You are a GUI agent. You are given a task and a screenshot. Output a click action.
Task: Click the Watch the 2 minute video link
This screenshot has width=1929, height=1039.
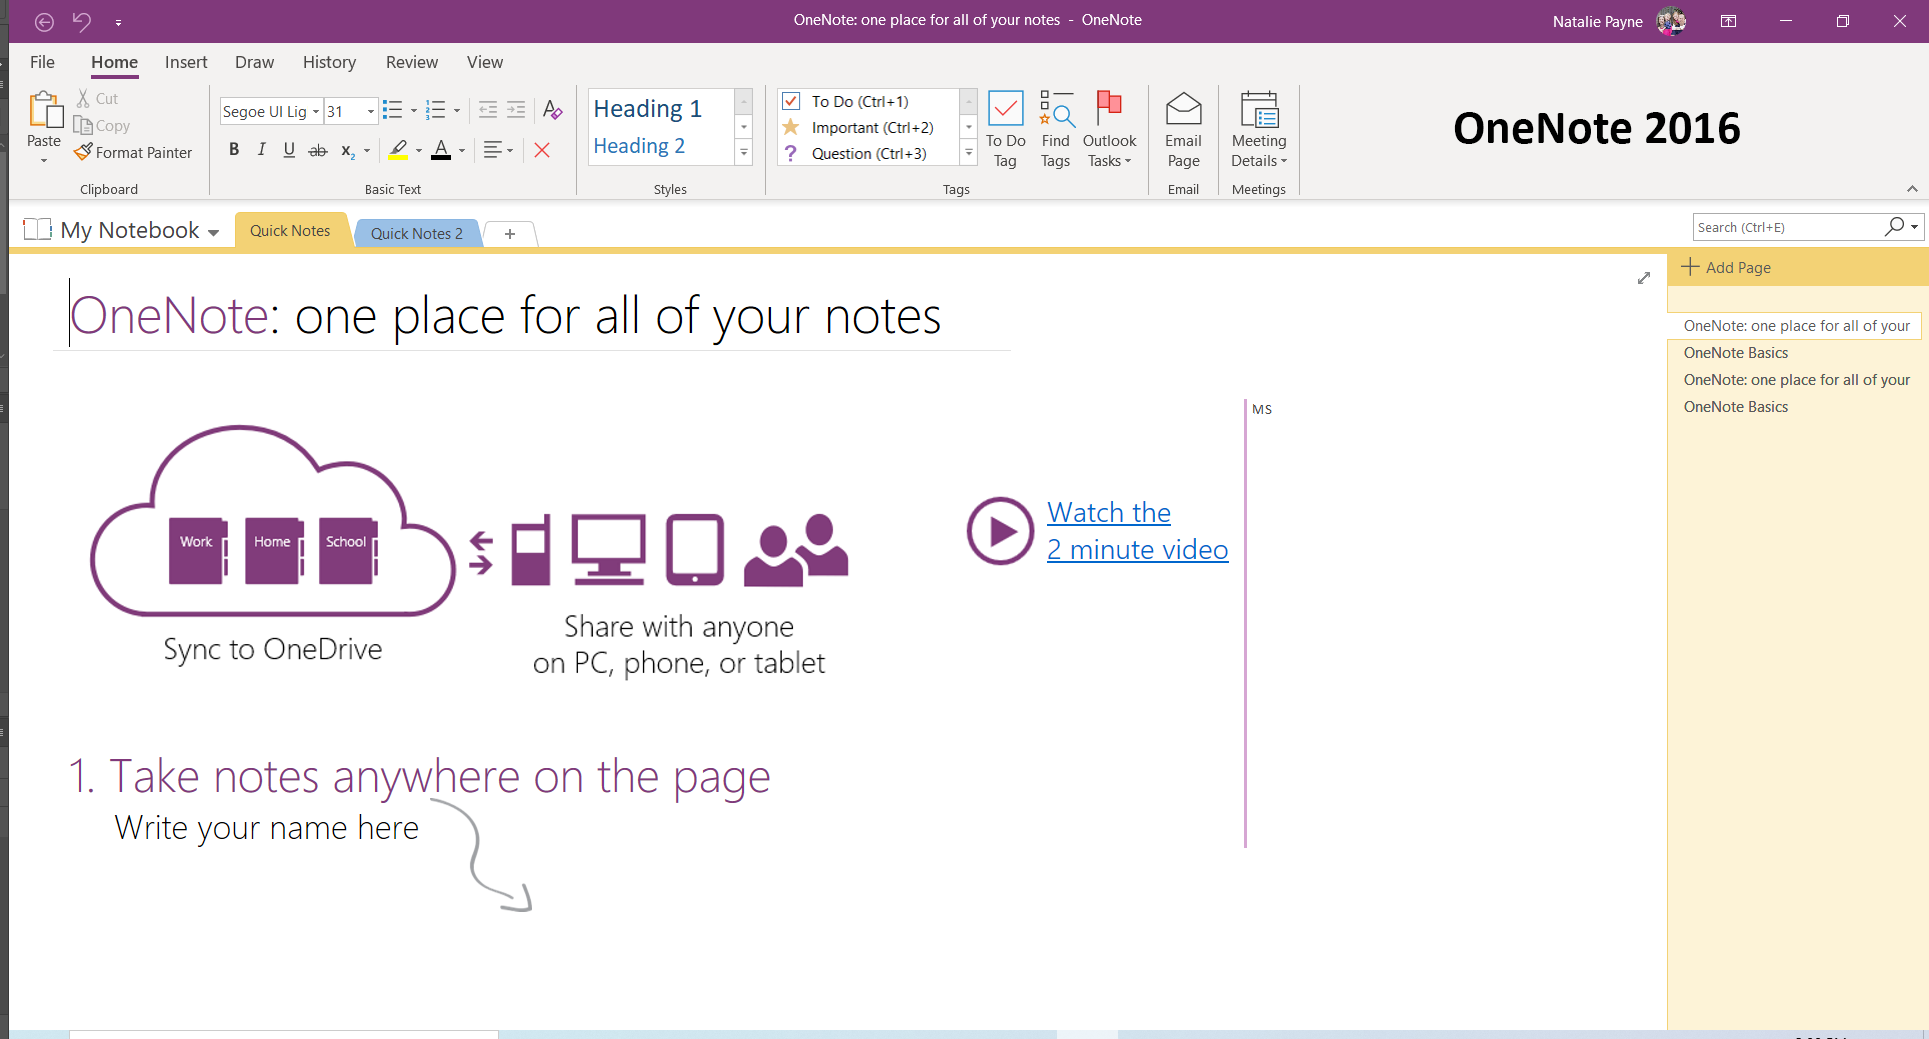point(1137,530)
